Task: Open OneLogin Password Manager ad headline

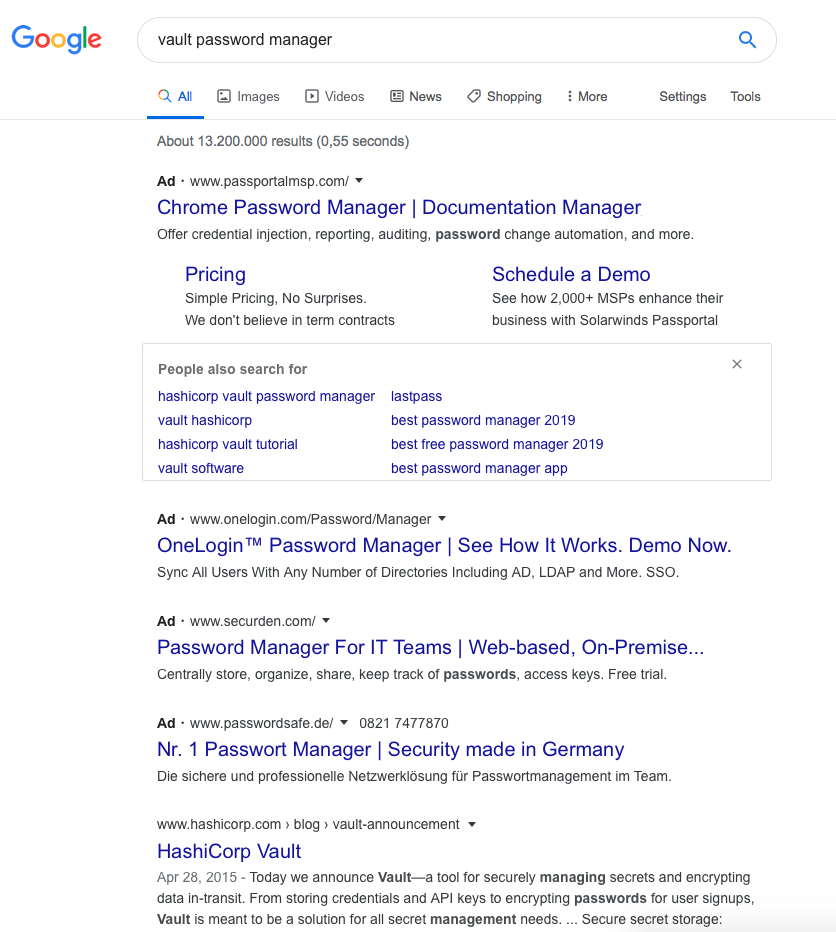Action: pos(444,546)
